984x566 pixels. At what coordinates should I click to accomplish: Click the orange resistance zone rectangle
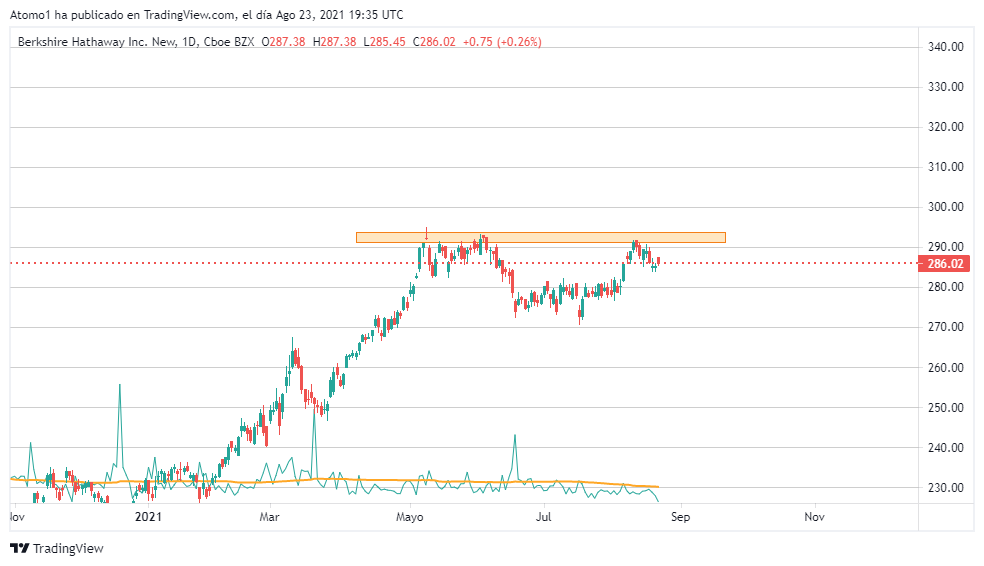coord(541,237)
